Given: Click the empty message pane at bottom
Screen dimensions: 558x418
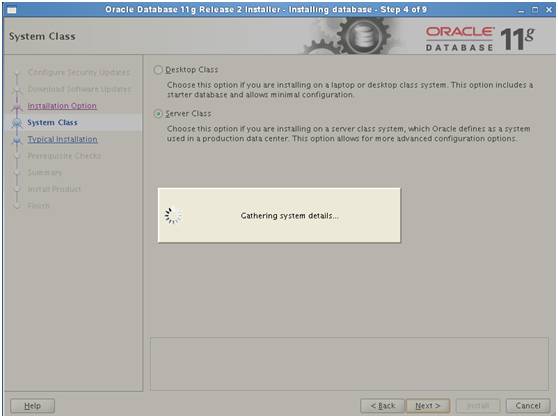Looking at the screenshot, I should pos(349,364).
